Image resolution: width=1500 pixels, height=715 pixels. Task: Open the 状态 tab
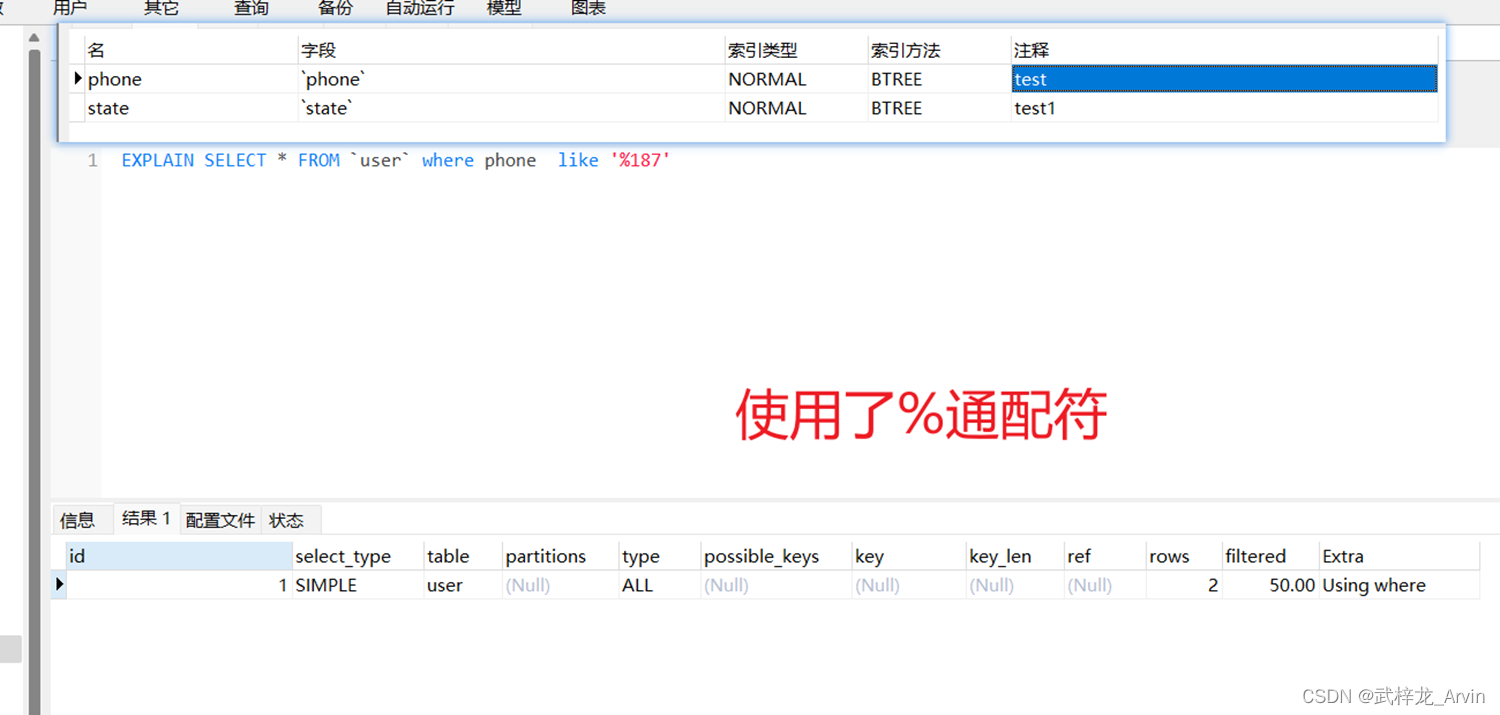coord(286,520)
